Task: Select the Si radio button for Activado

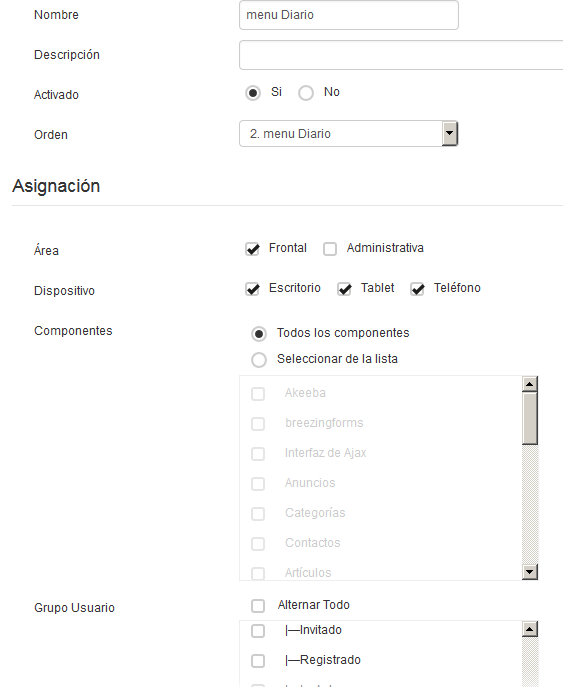Action: pos(253,93)
